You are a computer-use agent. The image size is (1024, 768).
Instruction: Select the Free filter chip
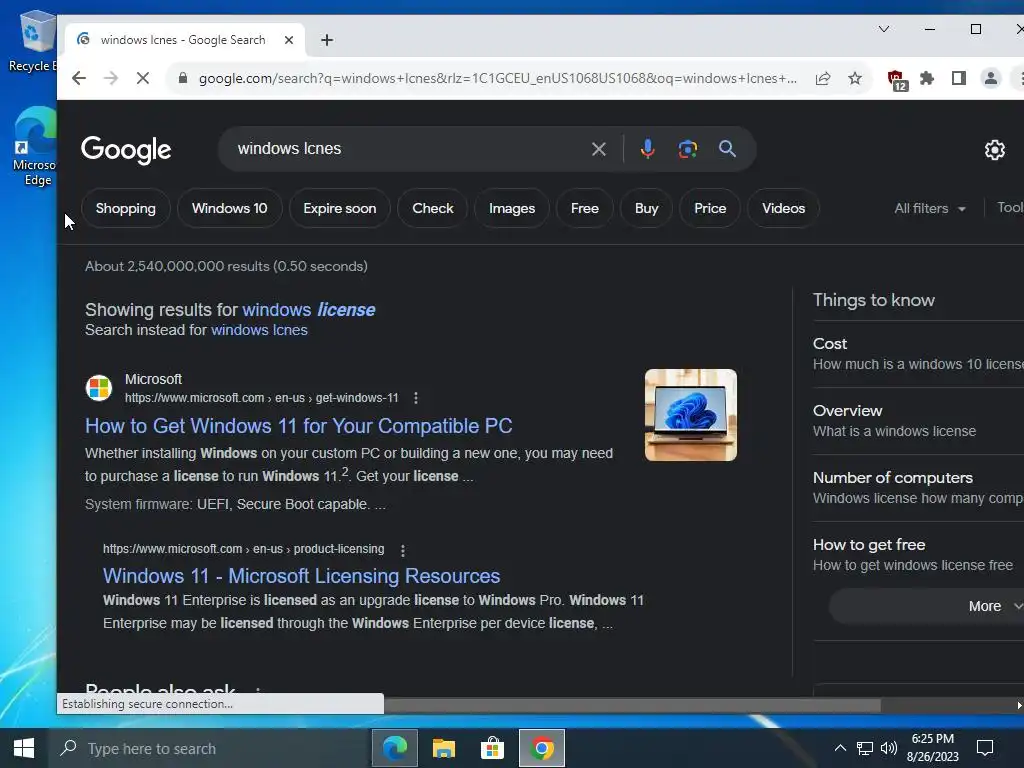click(584, 208)
